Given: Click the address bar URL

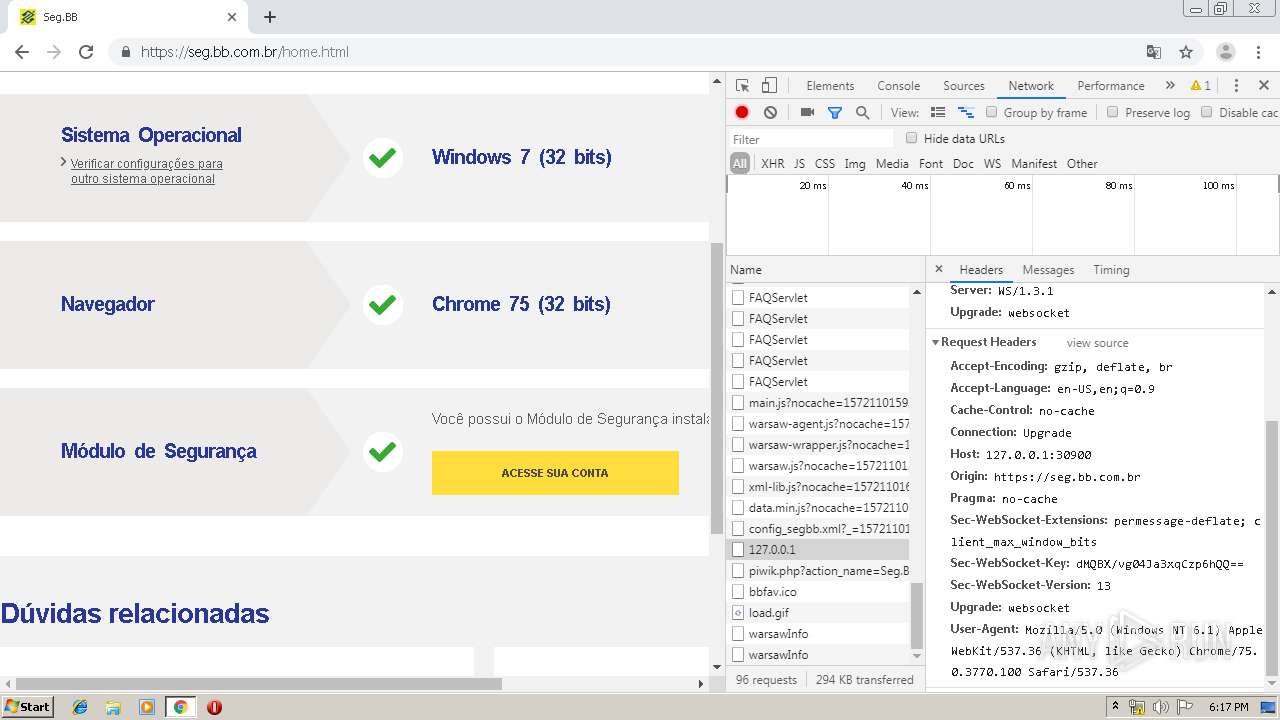Looking at the screenshot, I should click(x=245, y=52).
